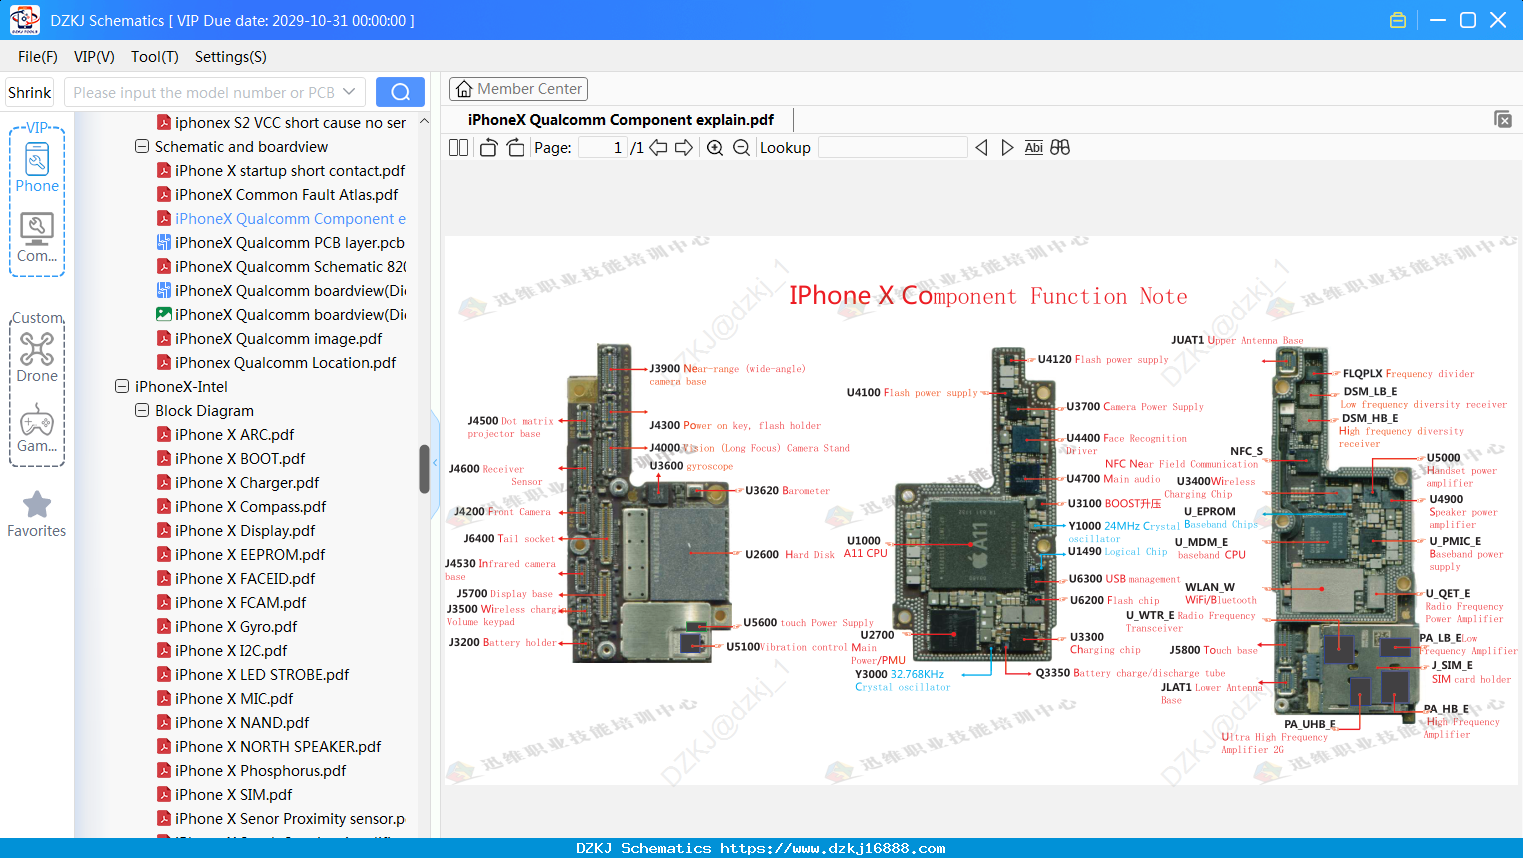Viewport: 1523px width, 858px height.
Task: Open iPhone X Phosphorus.pdf
Action: click(x=260, y=771)
